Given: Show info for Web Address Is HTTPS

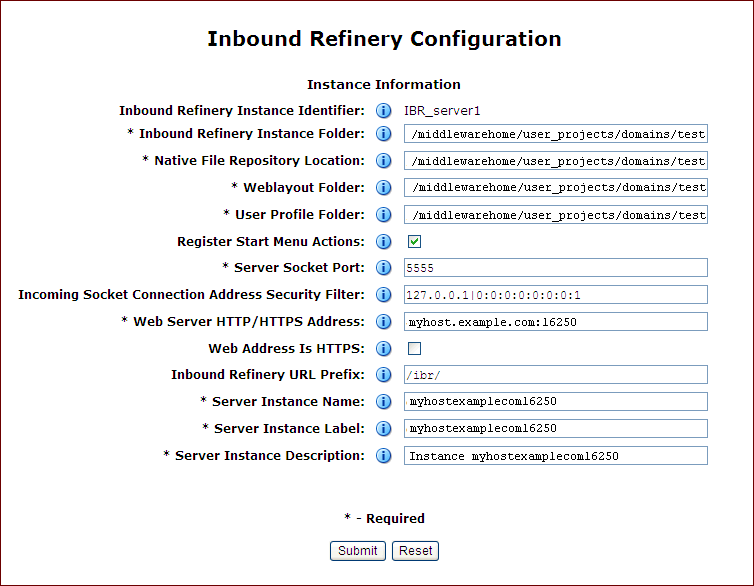Looking at the screenshot, I should point(383,349).
